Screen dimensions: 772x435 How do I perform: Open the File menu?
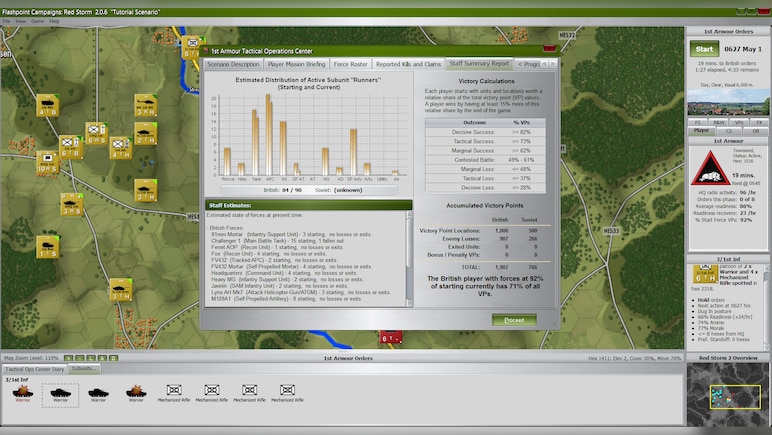pos(6,22)
